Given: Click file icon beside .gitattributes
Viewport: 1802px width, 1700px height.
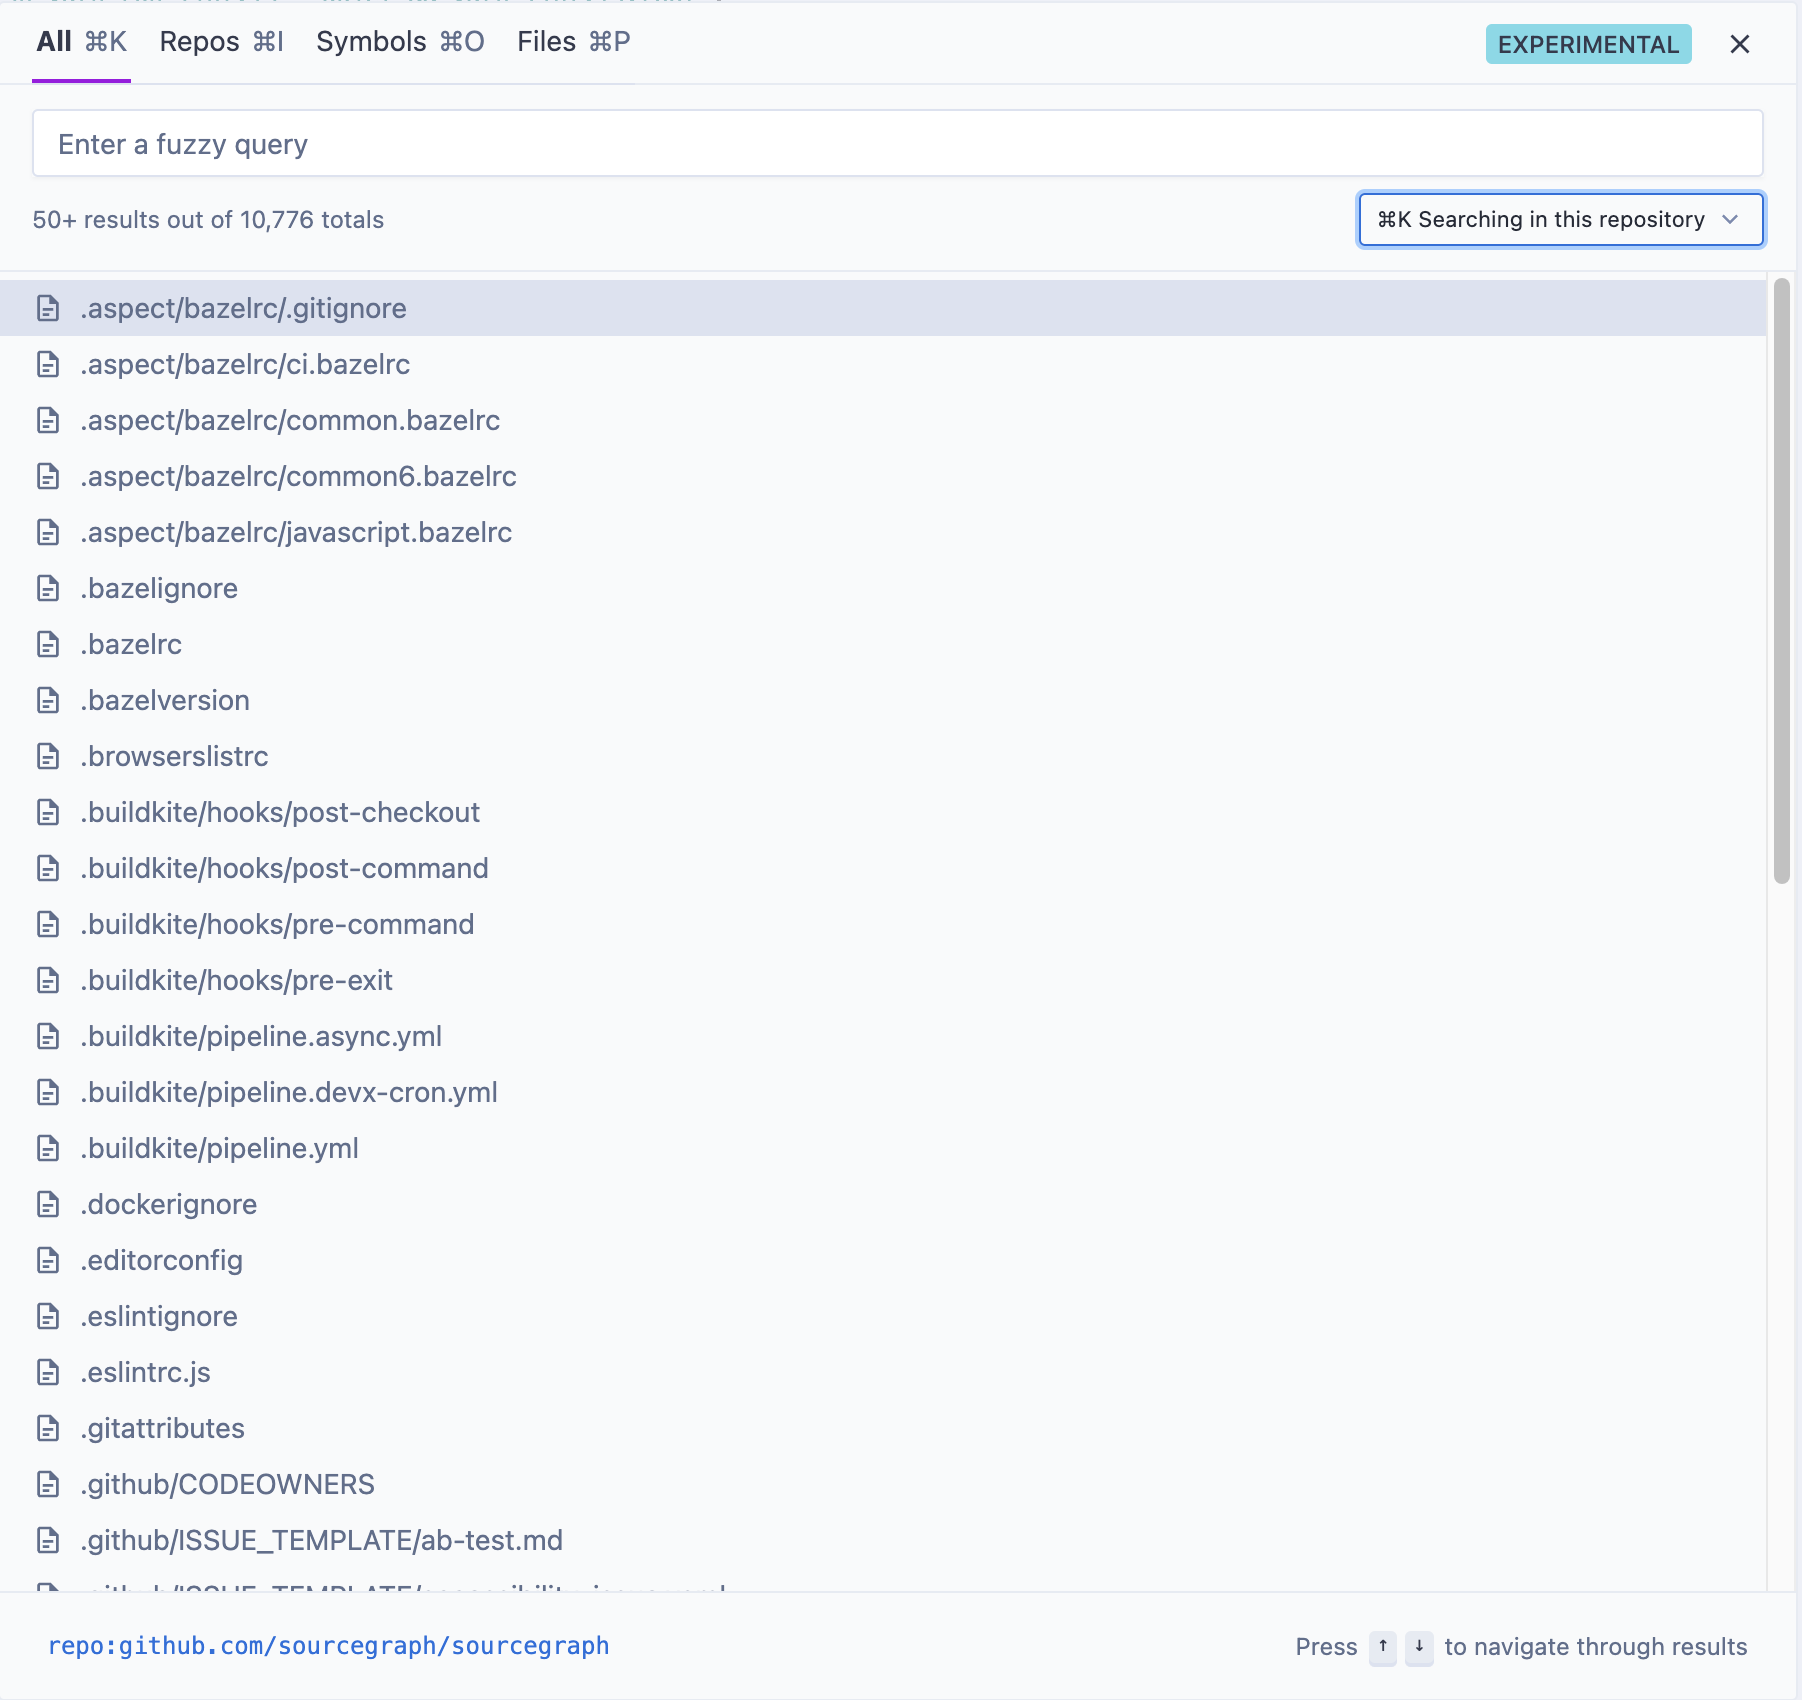Looking at the screenshot, I should pos(48,1428).
